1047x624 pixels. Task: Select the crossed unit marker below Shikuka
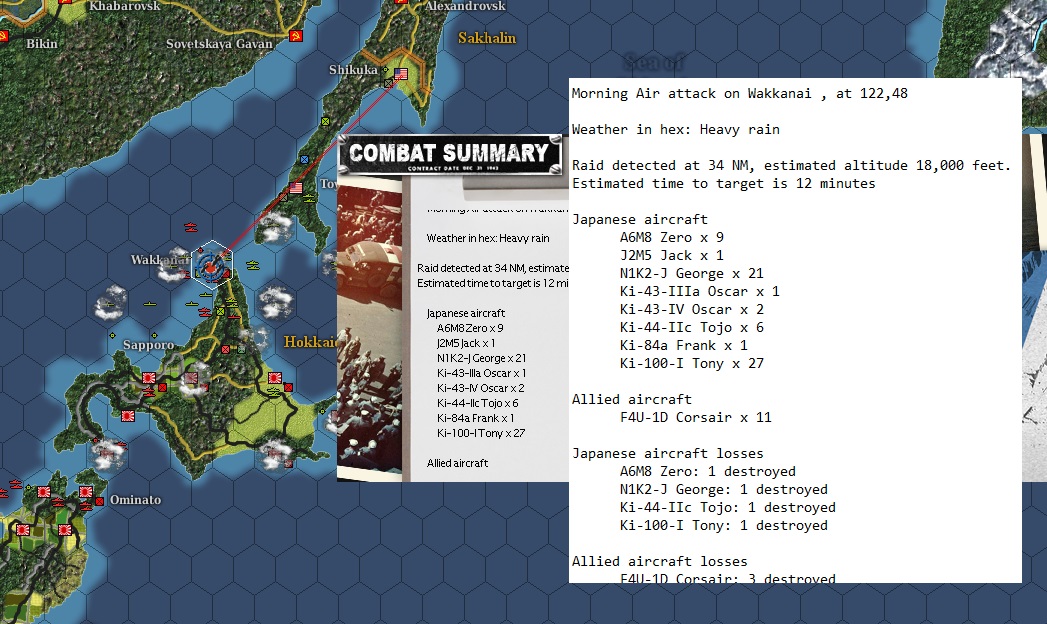[x=389, y=83]
